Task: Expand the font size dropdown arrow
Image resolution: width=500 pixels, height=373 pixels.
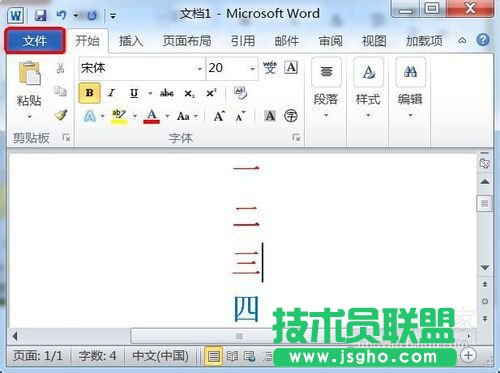Action: pyautogui.click(x=253, y=69)
